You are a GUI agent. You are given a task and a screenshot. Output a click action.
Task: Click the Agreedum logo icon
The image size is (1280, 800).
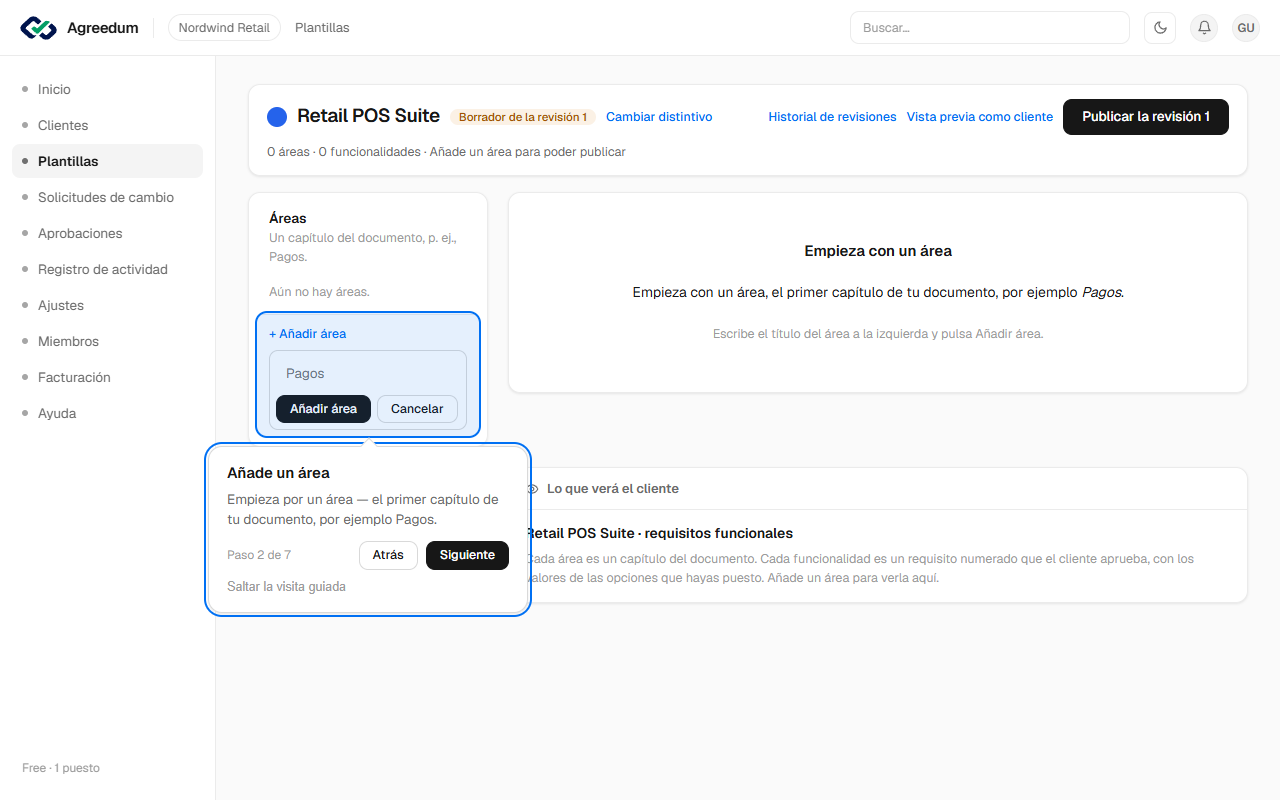(x=39, y=28)
